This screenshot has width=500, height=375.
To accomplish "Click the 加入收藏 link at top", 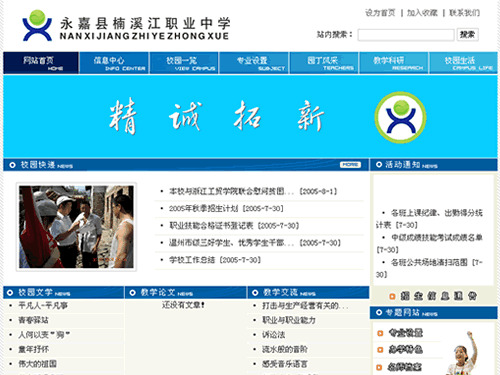I will [x=422, y=13].
